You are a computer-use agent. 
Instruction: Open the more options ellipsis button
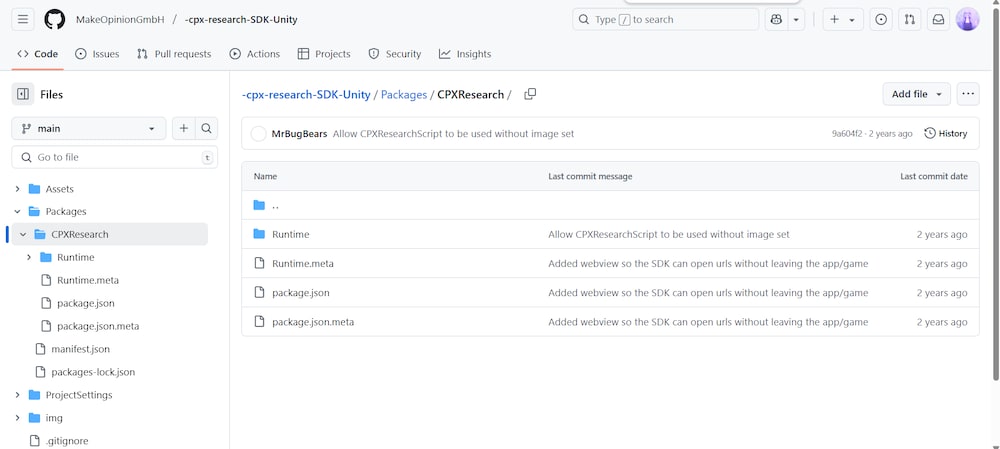(967, 94)
